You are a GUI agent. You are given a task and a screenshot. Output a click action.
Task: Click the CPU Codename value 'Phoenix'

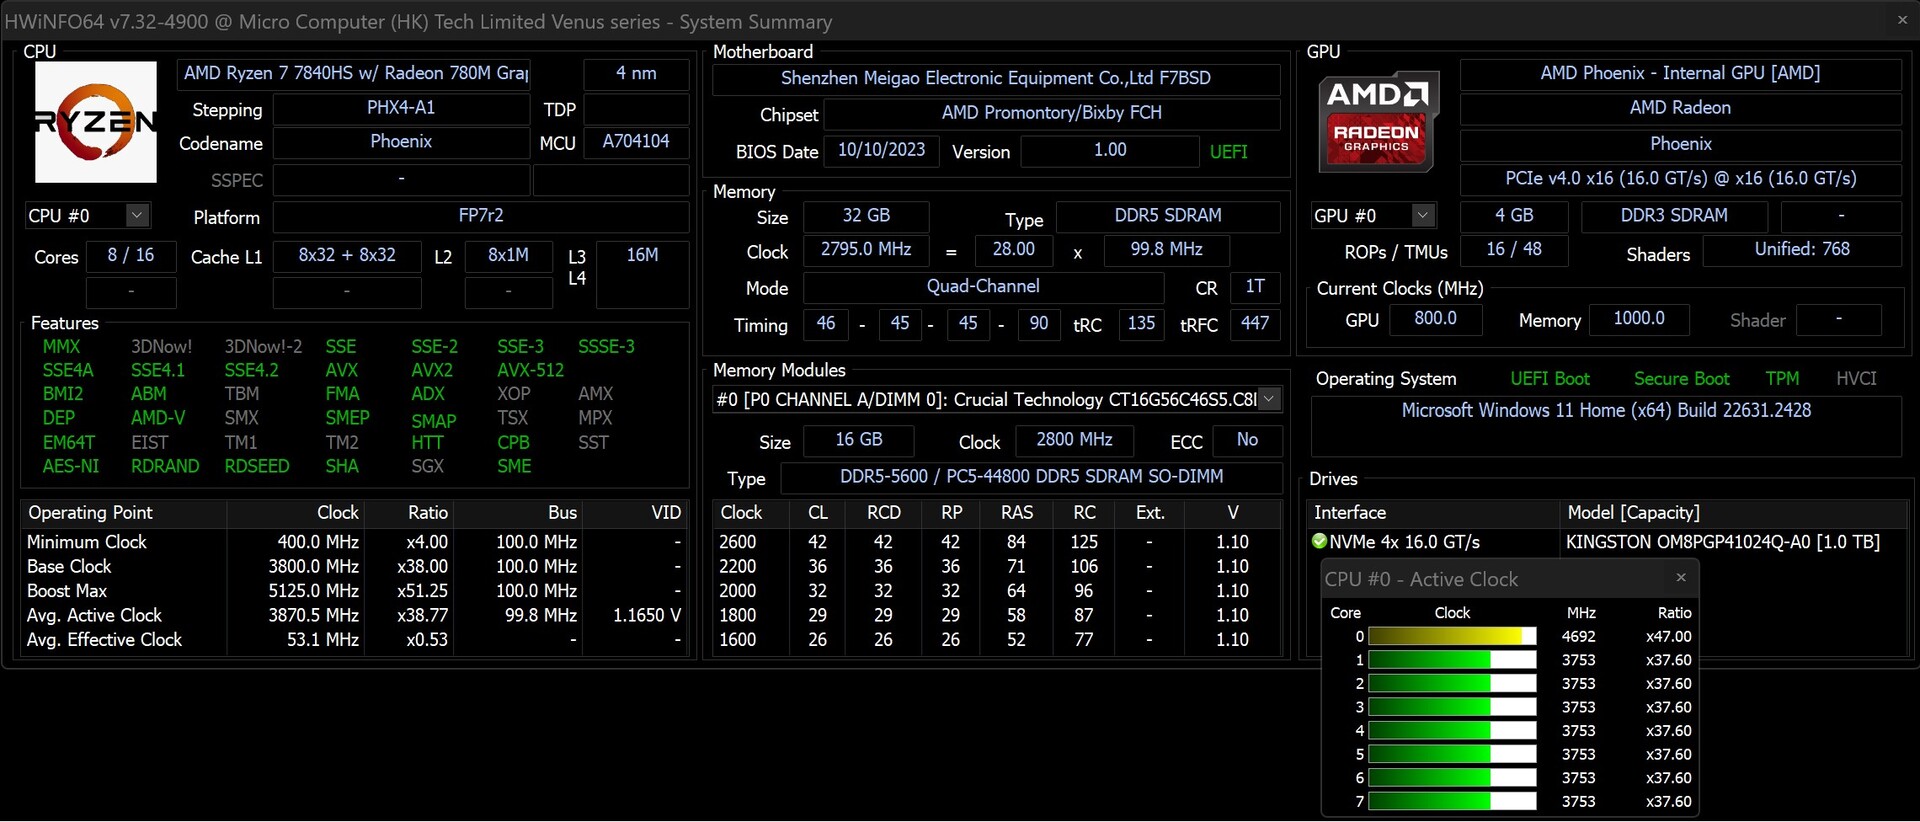(401, 142)
